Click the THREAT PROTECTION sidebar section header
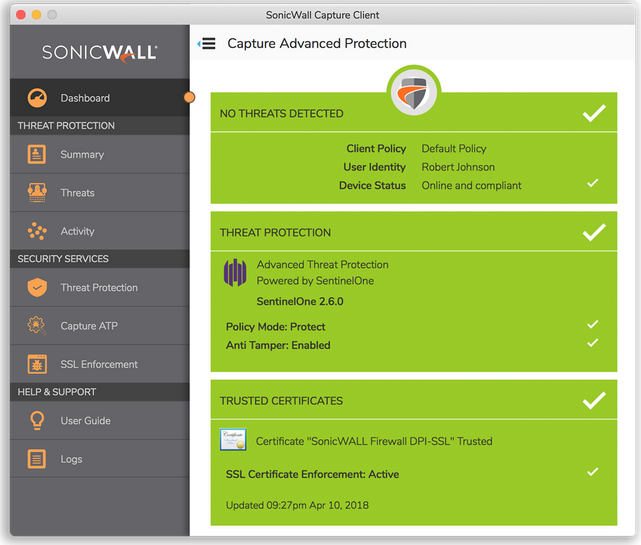The height and width of the screenshot is (545, 641). [x=66, y=126]
